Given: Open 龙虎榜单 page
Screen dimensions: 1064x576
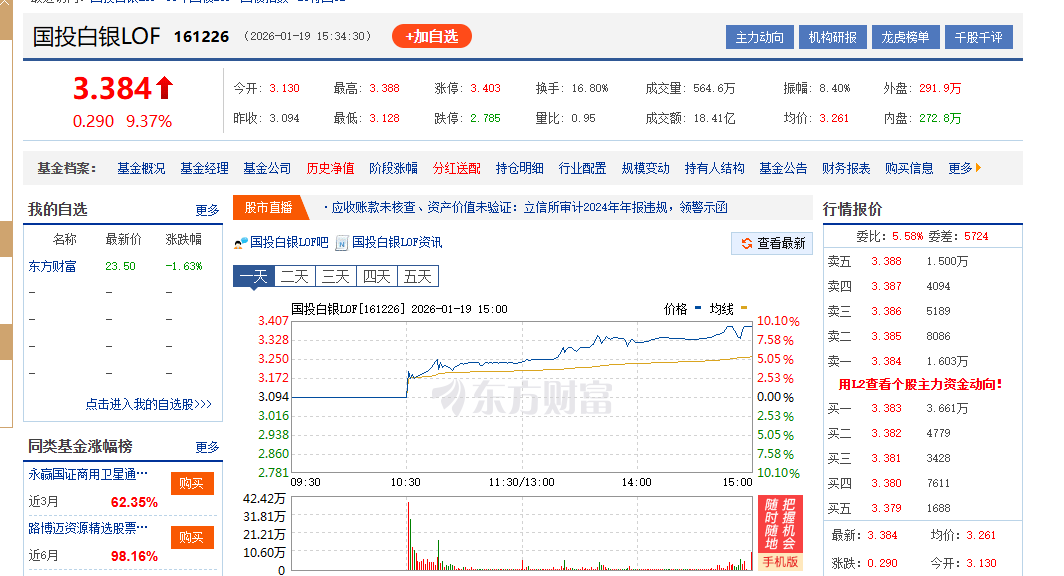Looking at the screenshot, I should [905, 37].
